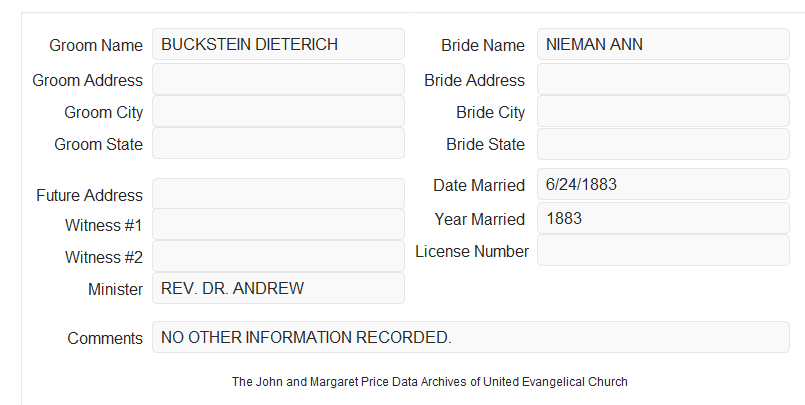Viewport: 805px width, 405px height.
Task: Click the Bride State text box
Action: click(x=663, y=144)
